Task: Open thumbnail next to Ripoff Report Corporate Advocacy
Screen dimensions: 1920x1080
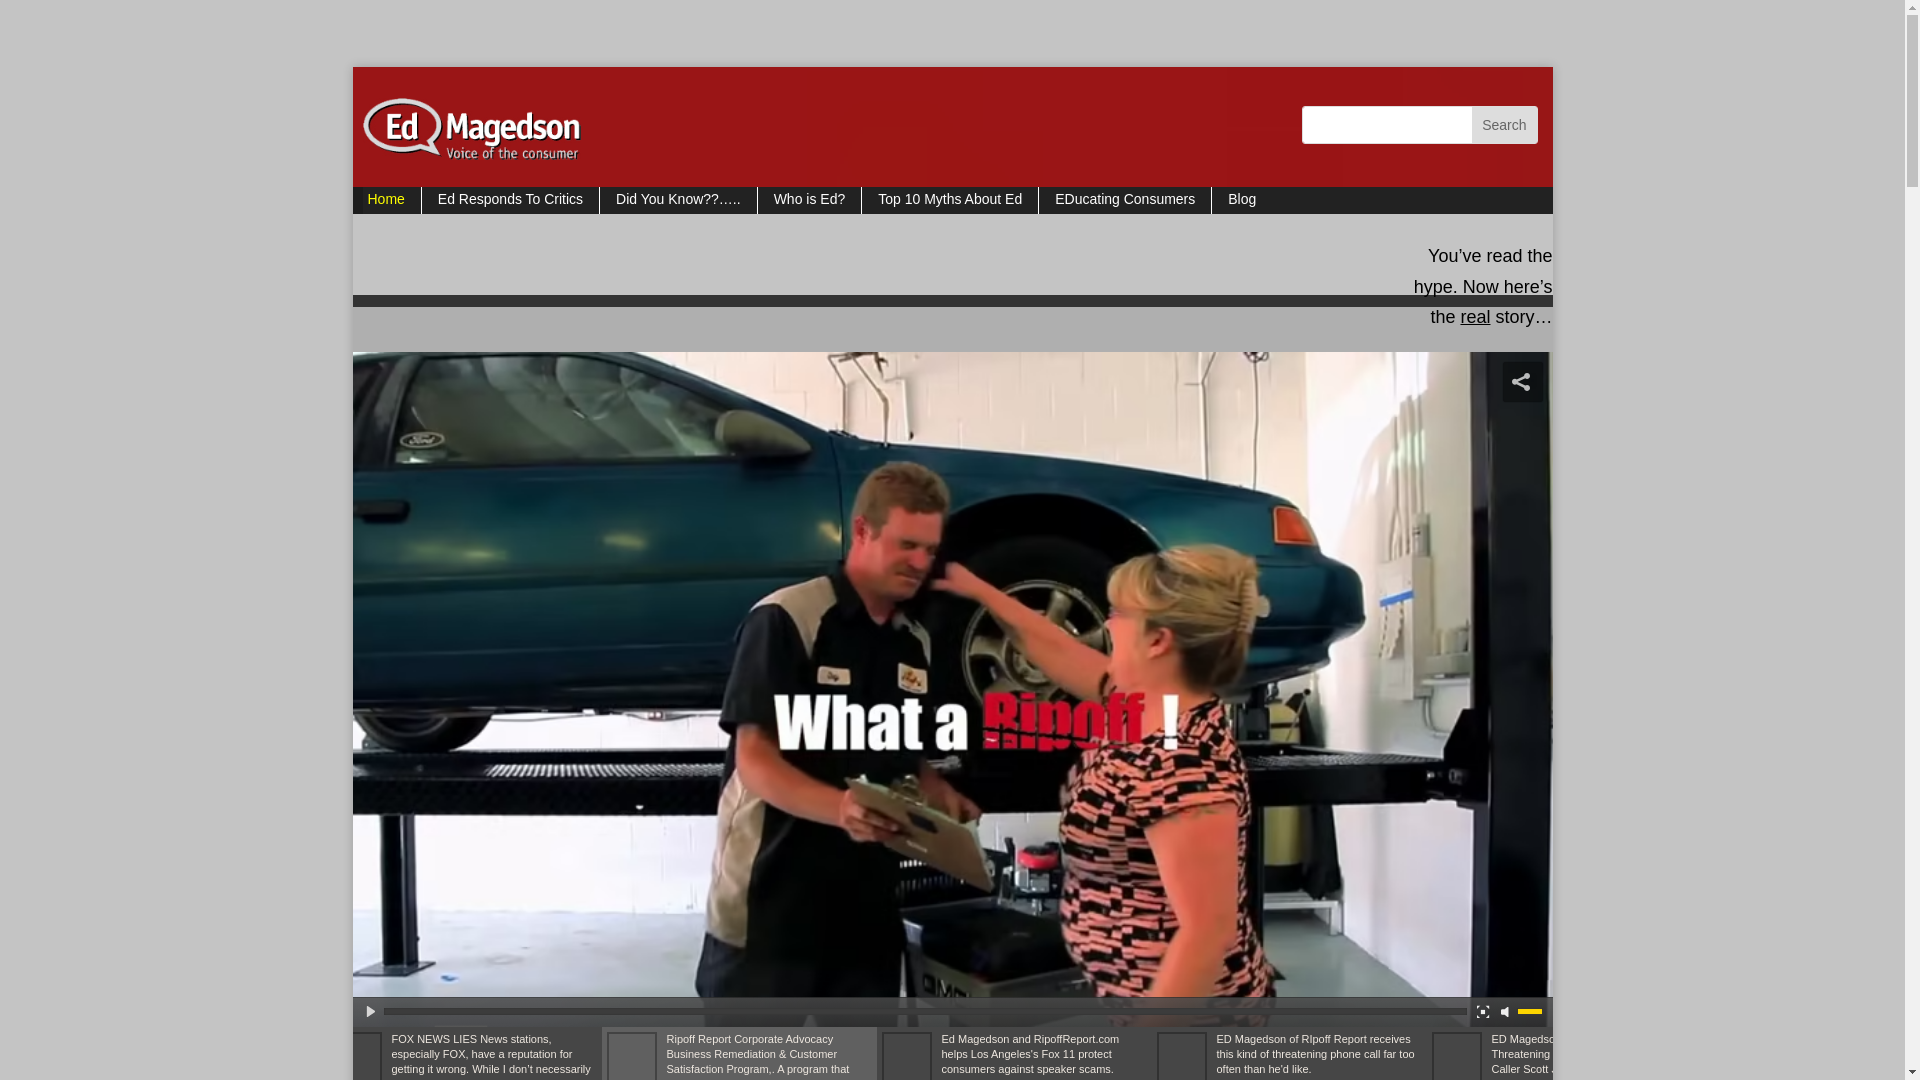Action: coord(632,1056)
